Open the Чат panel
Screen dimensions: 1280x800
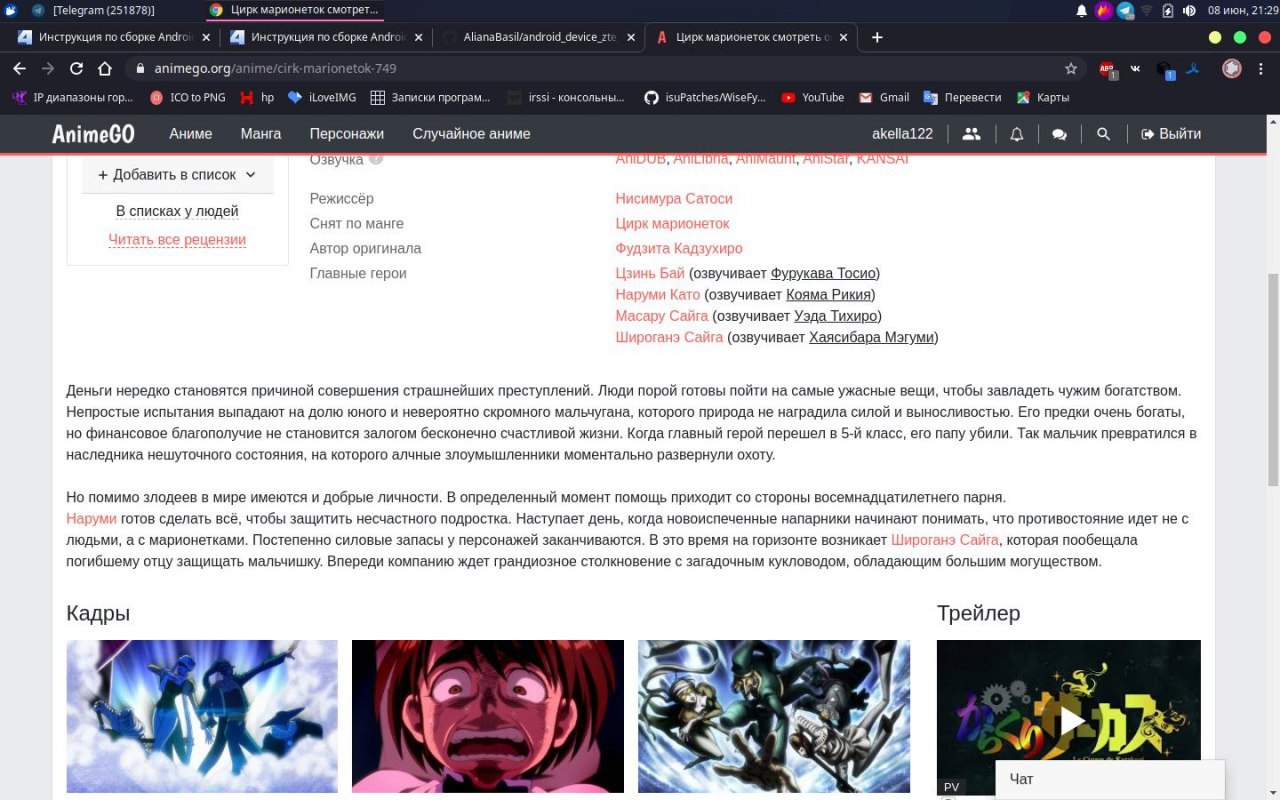point(1110,780)
